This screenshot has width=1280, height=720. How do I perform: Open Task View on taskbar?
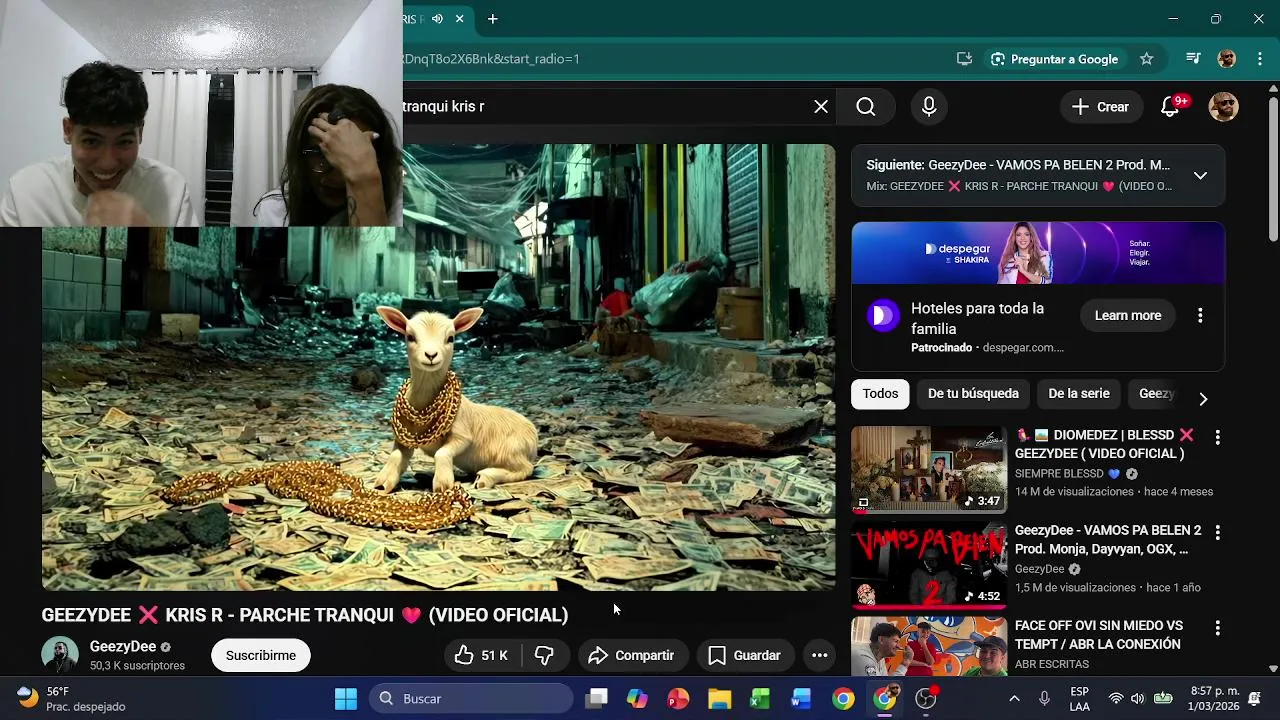click(597, 699)
